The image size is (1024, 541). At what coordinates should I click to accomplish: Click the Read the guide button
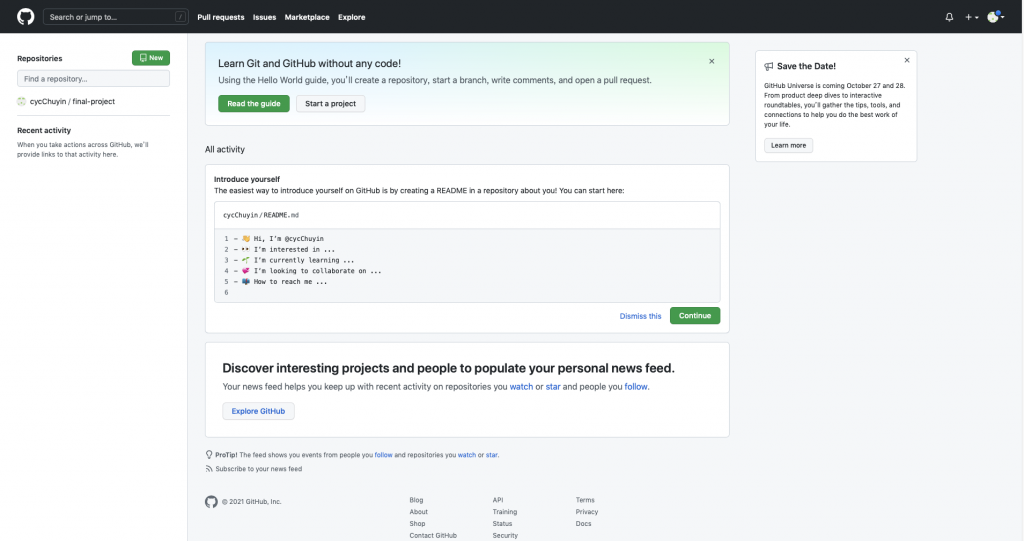(x=254, y=104)
